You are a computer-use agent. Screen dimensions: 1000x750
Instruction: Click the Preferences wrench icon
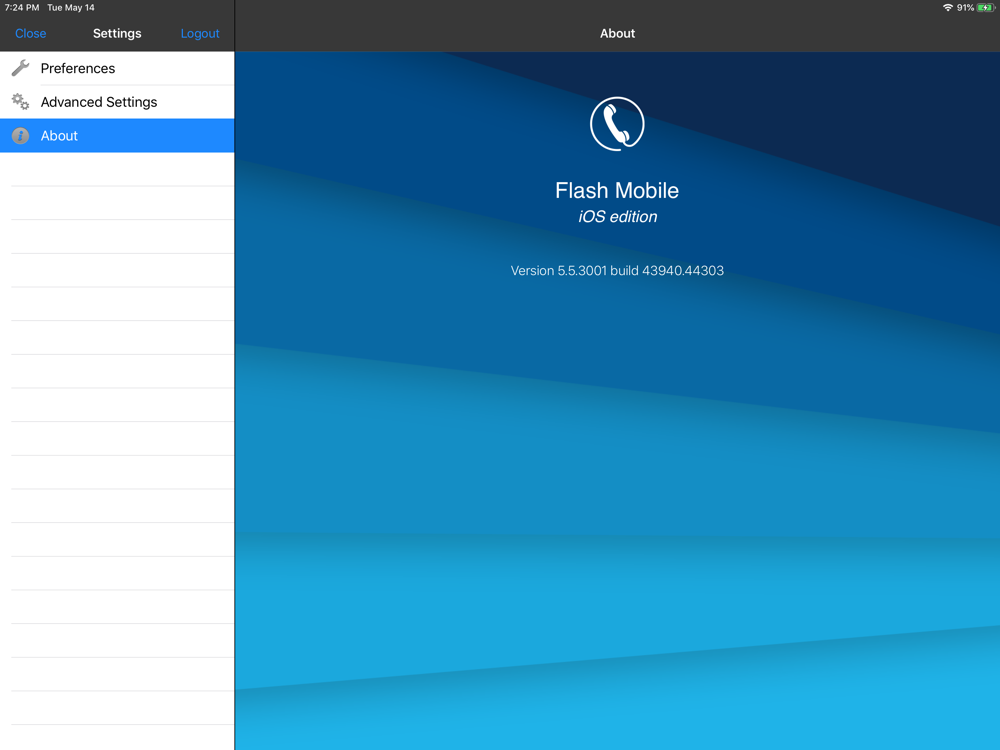pyautogui.click(x=20, y=68)
